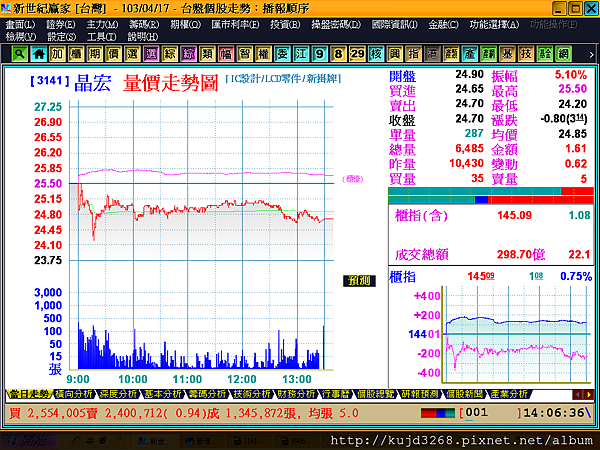Go to home via house icon
The height and width of the screenshot is (450, 600).
point(38,54)
